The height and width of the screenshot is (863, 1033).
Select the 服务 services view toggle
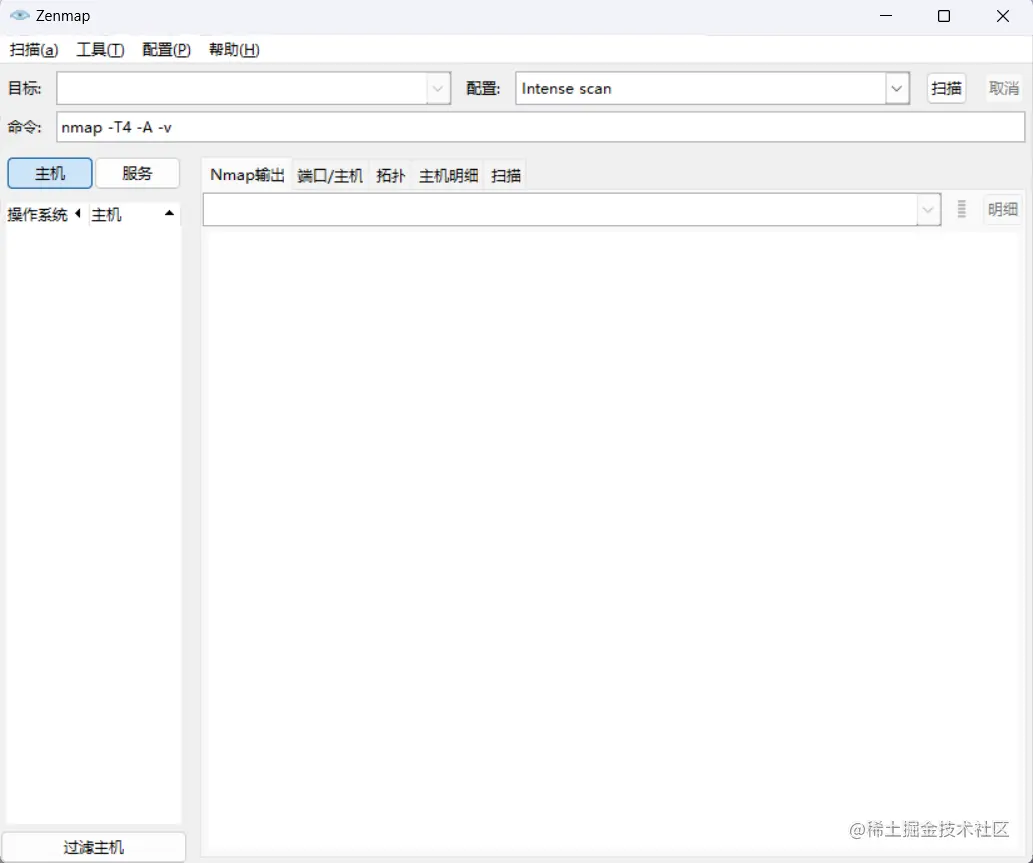pyautogui.click(x=137, y=173)
